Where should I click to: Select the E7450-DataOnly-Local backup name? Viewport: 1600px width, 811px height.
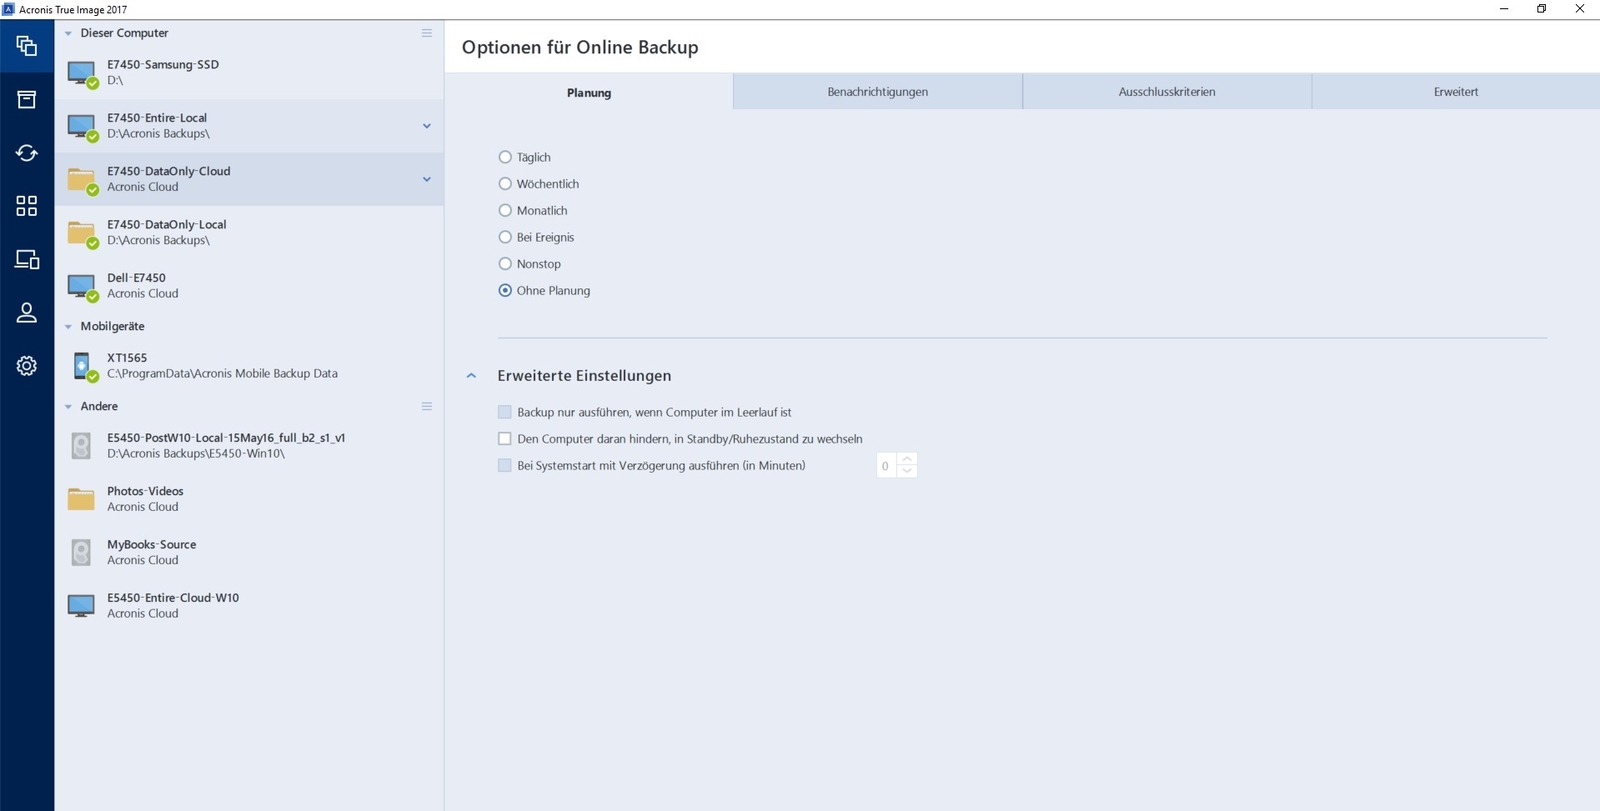tap(167, 225)
